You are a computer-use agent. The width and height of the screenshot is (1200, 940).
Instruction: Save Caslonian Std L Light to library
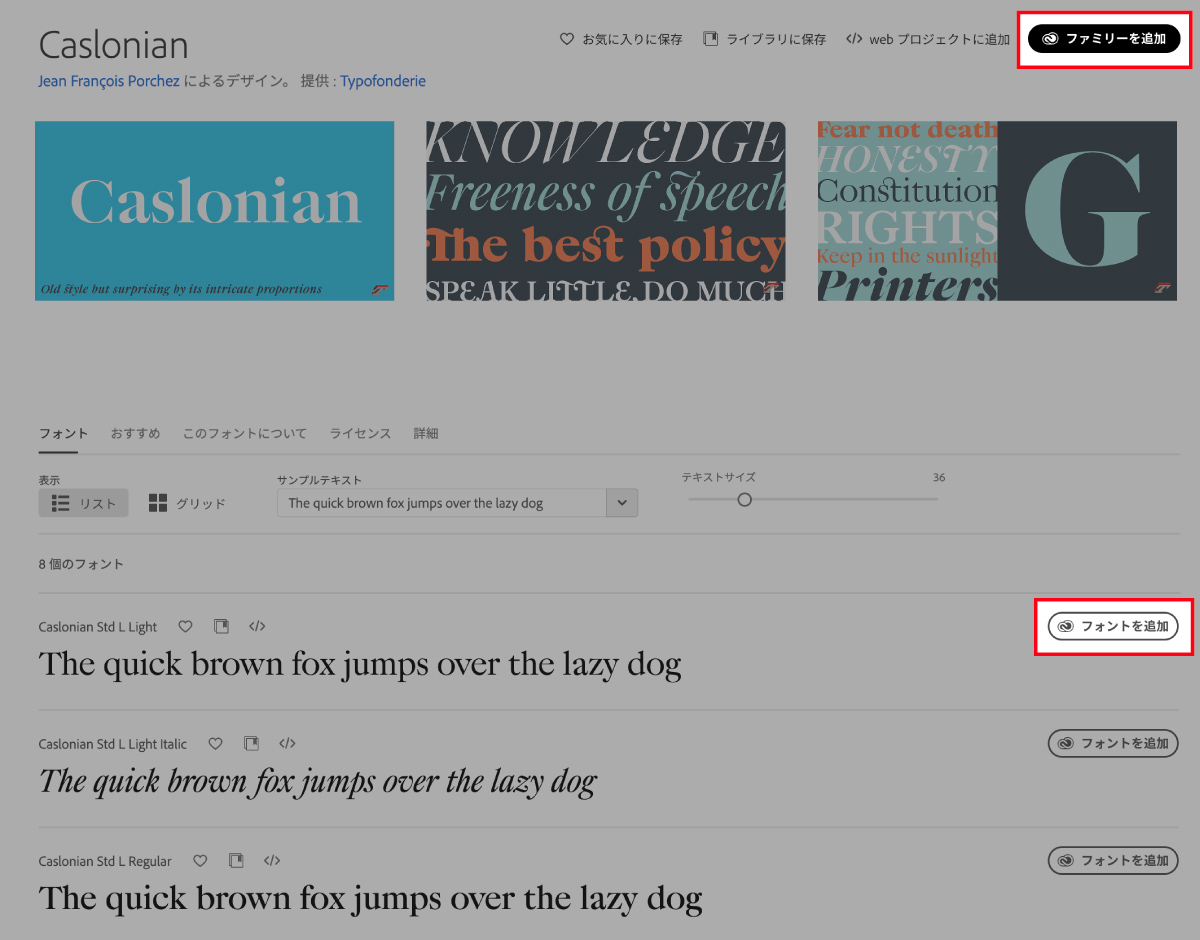pos(221,626)
